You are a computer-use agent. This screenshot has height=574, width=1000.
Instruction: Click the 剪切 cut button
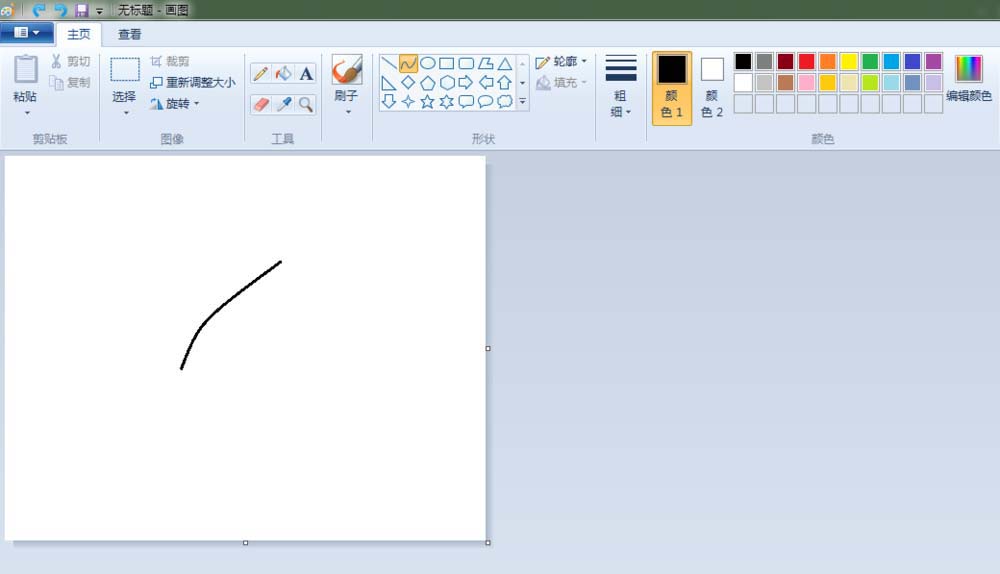point(71,61)
